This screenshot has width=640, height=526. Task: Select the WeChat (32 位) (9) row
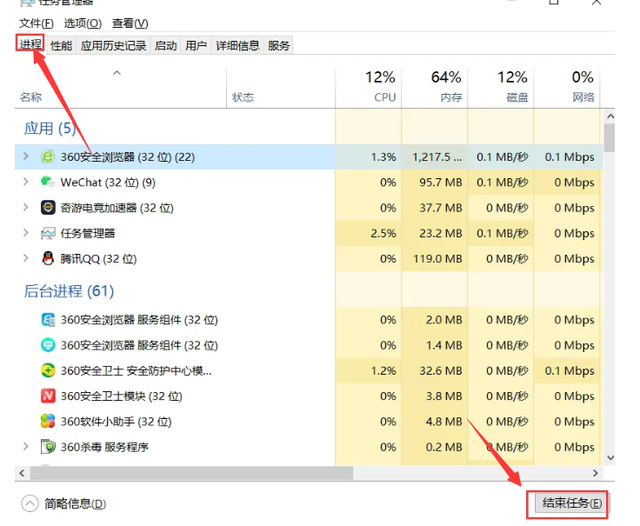[x=309, y=182]
